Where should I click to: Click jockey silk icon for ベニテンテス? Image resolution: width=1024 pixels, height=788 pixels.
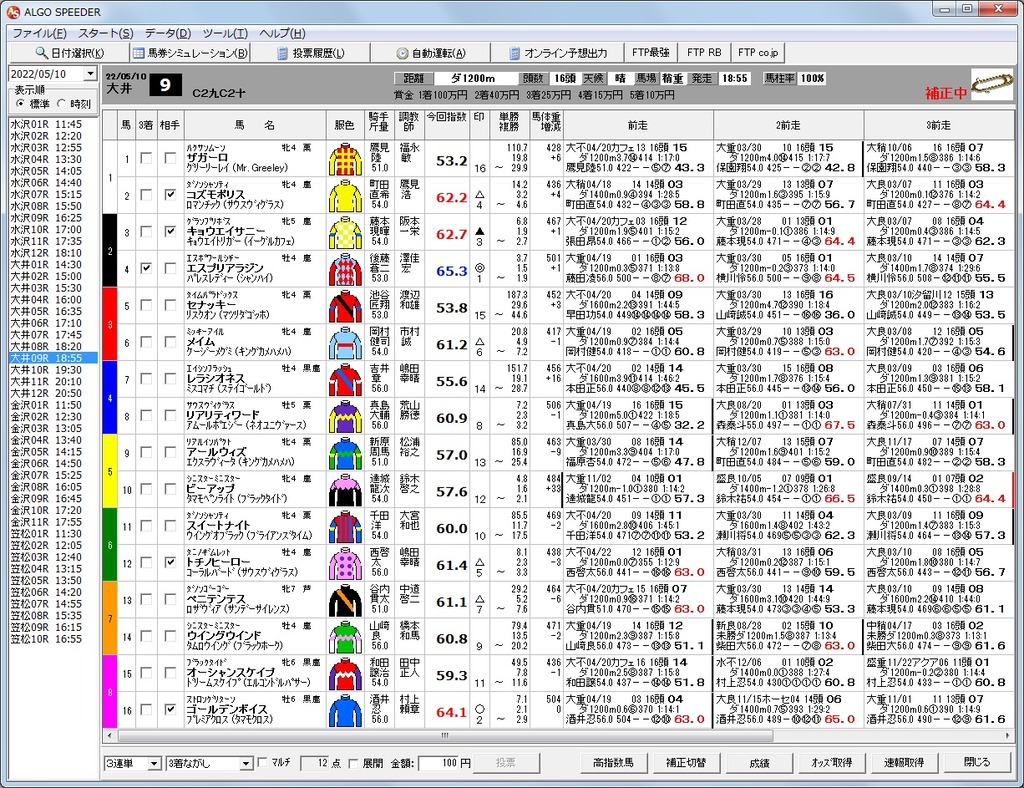345,600
